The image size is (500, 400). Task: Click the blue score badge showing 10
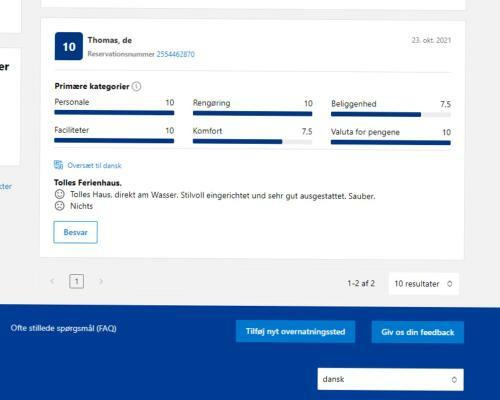pyautogui.click(x=69, y=46)
